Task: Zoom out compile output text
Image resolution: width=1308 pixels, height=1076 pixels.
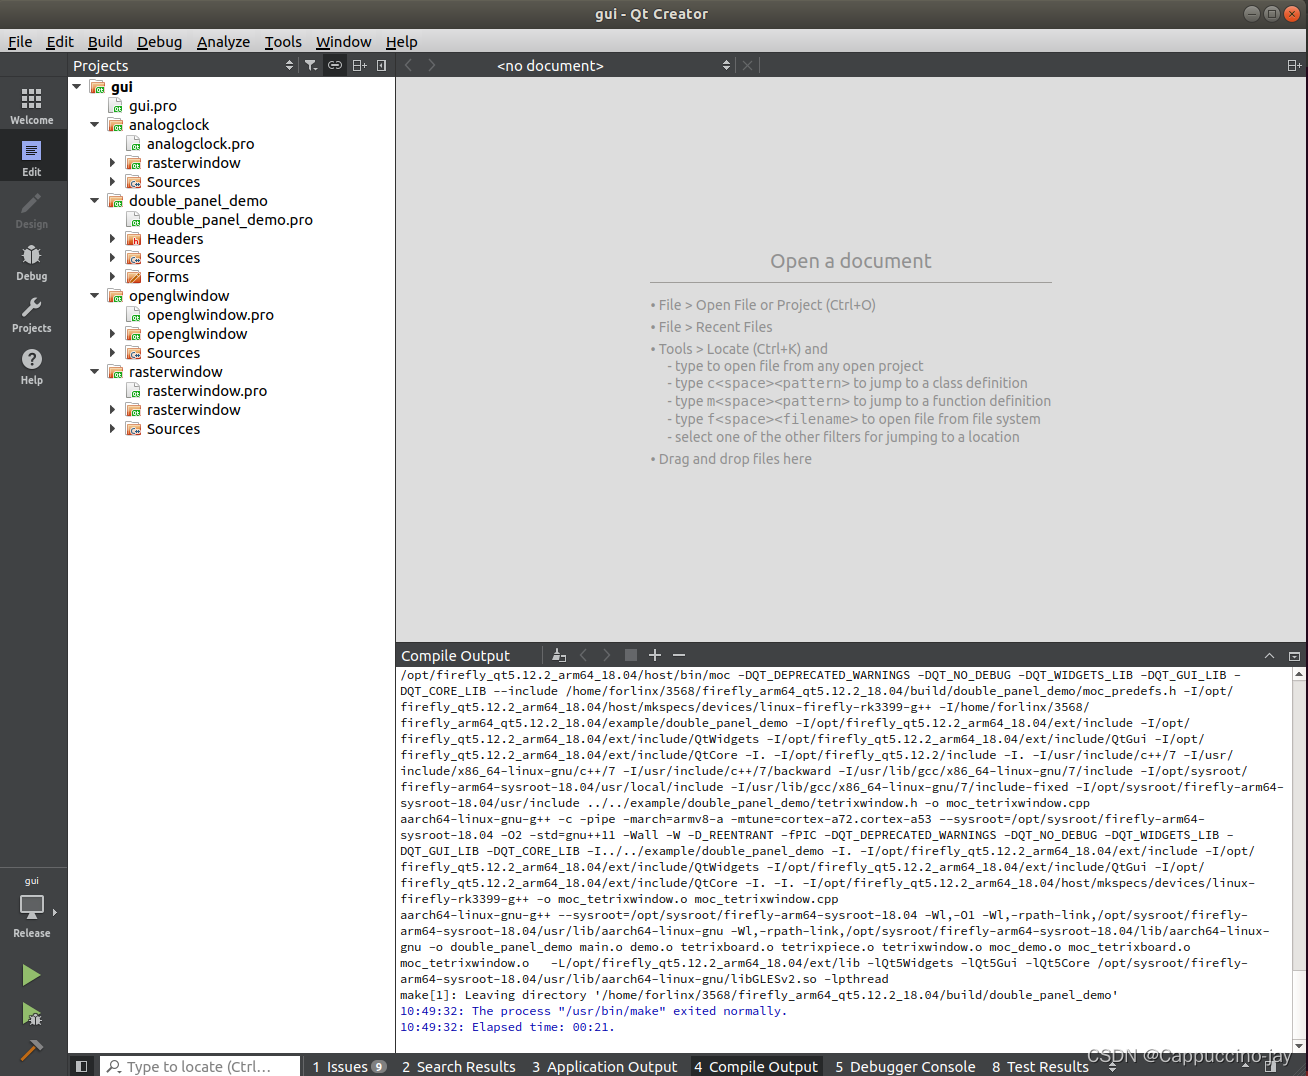Action: click(679, 655)
